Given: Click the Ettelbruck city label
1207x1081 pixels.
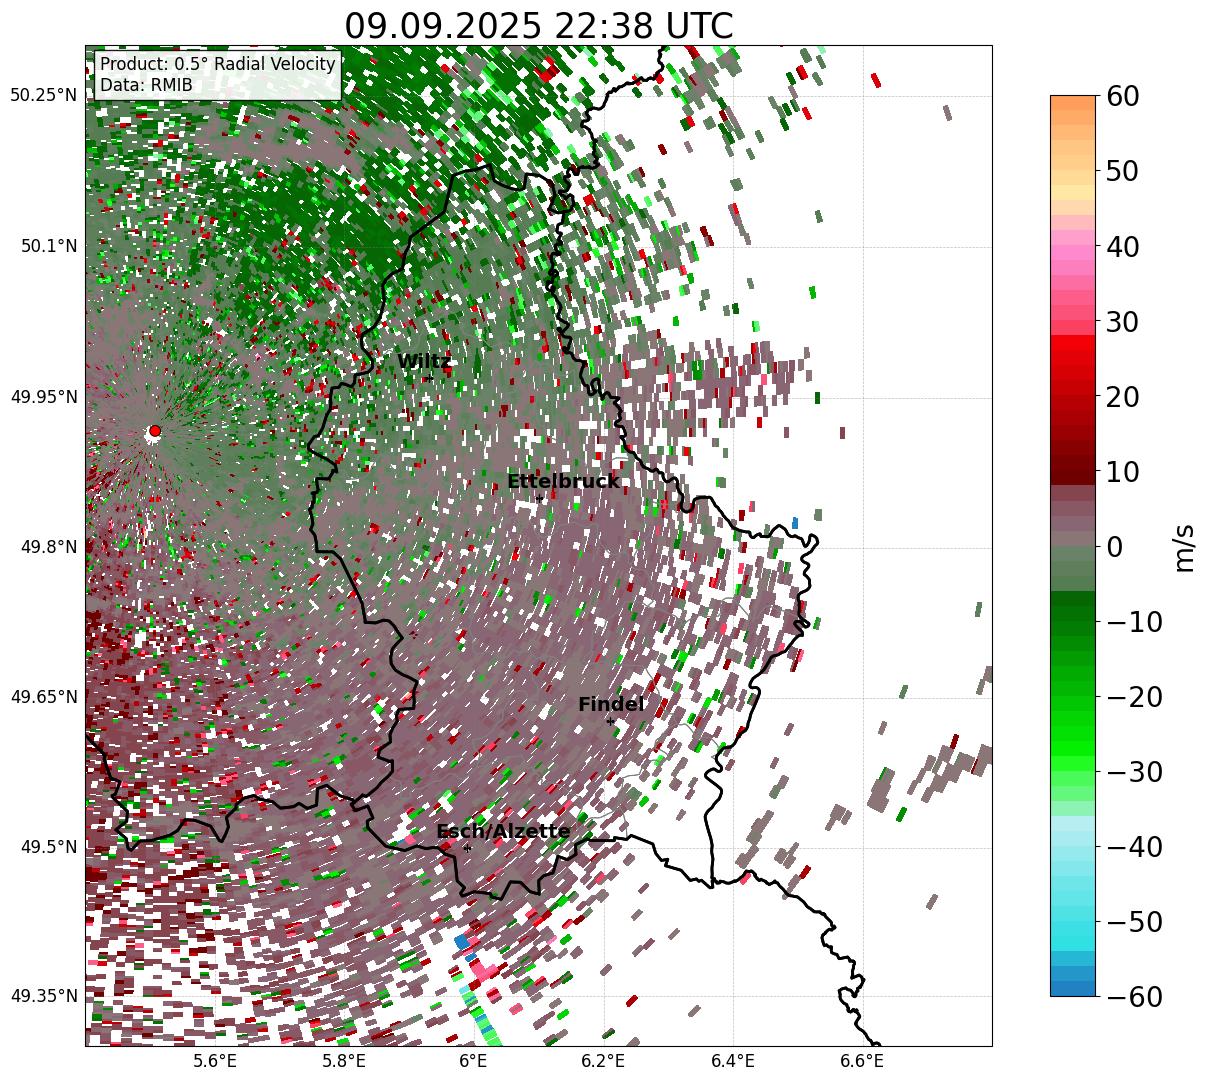Looking at the screenshot, I should (x=563, y=482).
